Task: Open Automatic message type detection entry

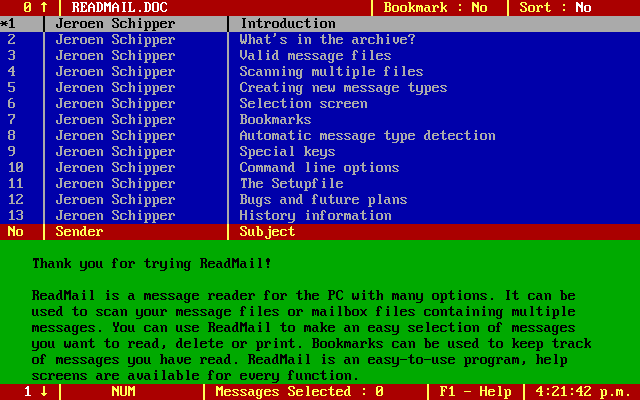Action: [367, 136]
